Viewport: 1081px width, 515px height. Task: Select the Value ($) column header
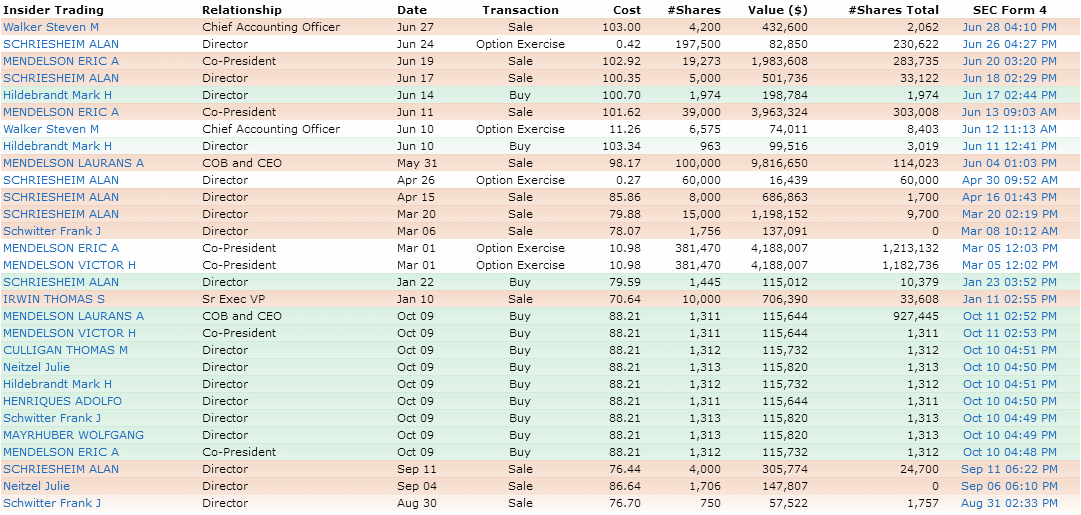[778, 10]
